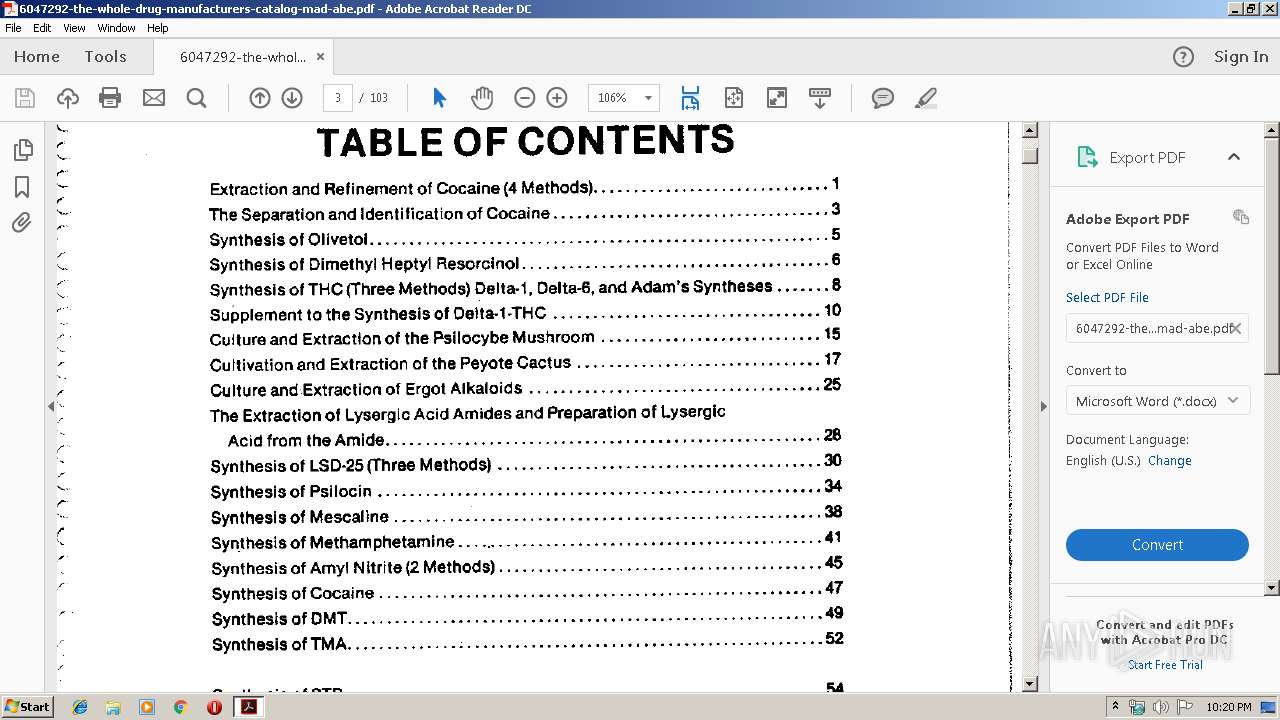
Task: Close the document tab
Action: (320, 57)
